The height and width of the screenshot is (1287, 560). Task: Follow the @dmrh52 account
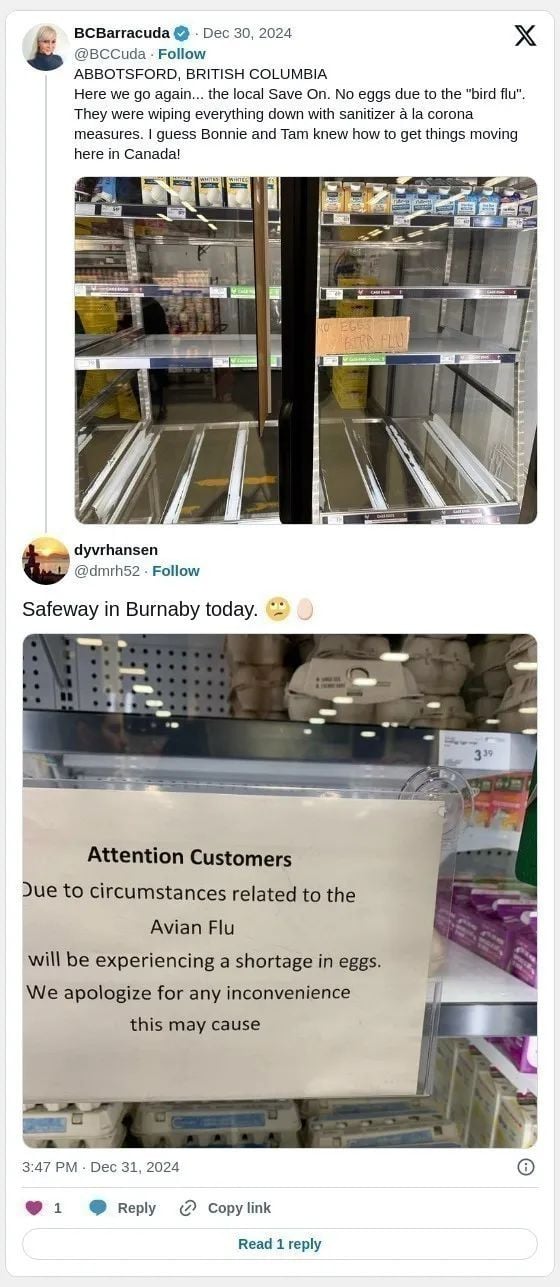(176, 570)
